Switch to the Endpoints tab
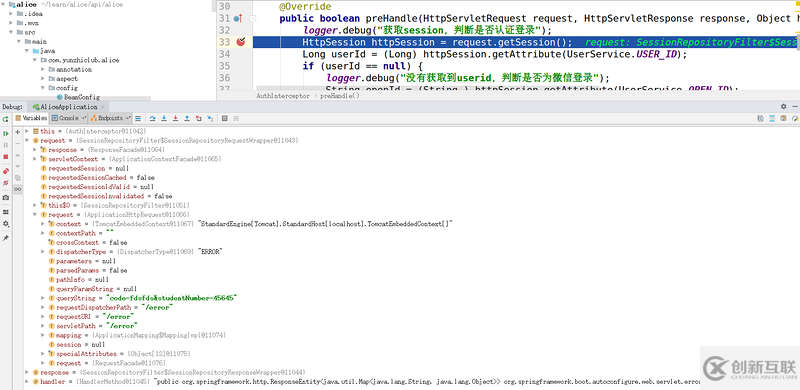 (x=110, y=118)
